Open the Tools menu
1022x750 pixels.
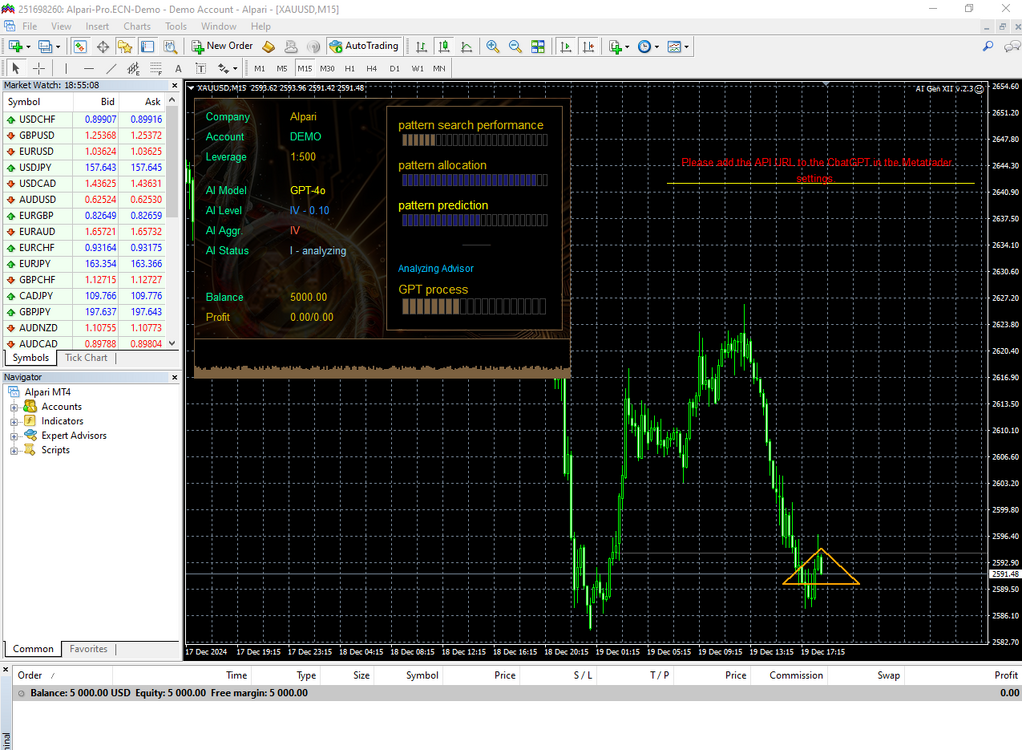pyautogui.click(x=176, y=26)
